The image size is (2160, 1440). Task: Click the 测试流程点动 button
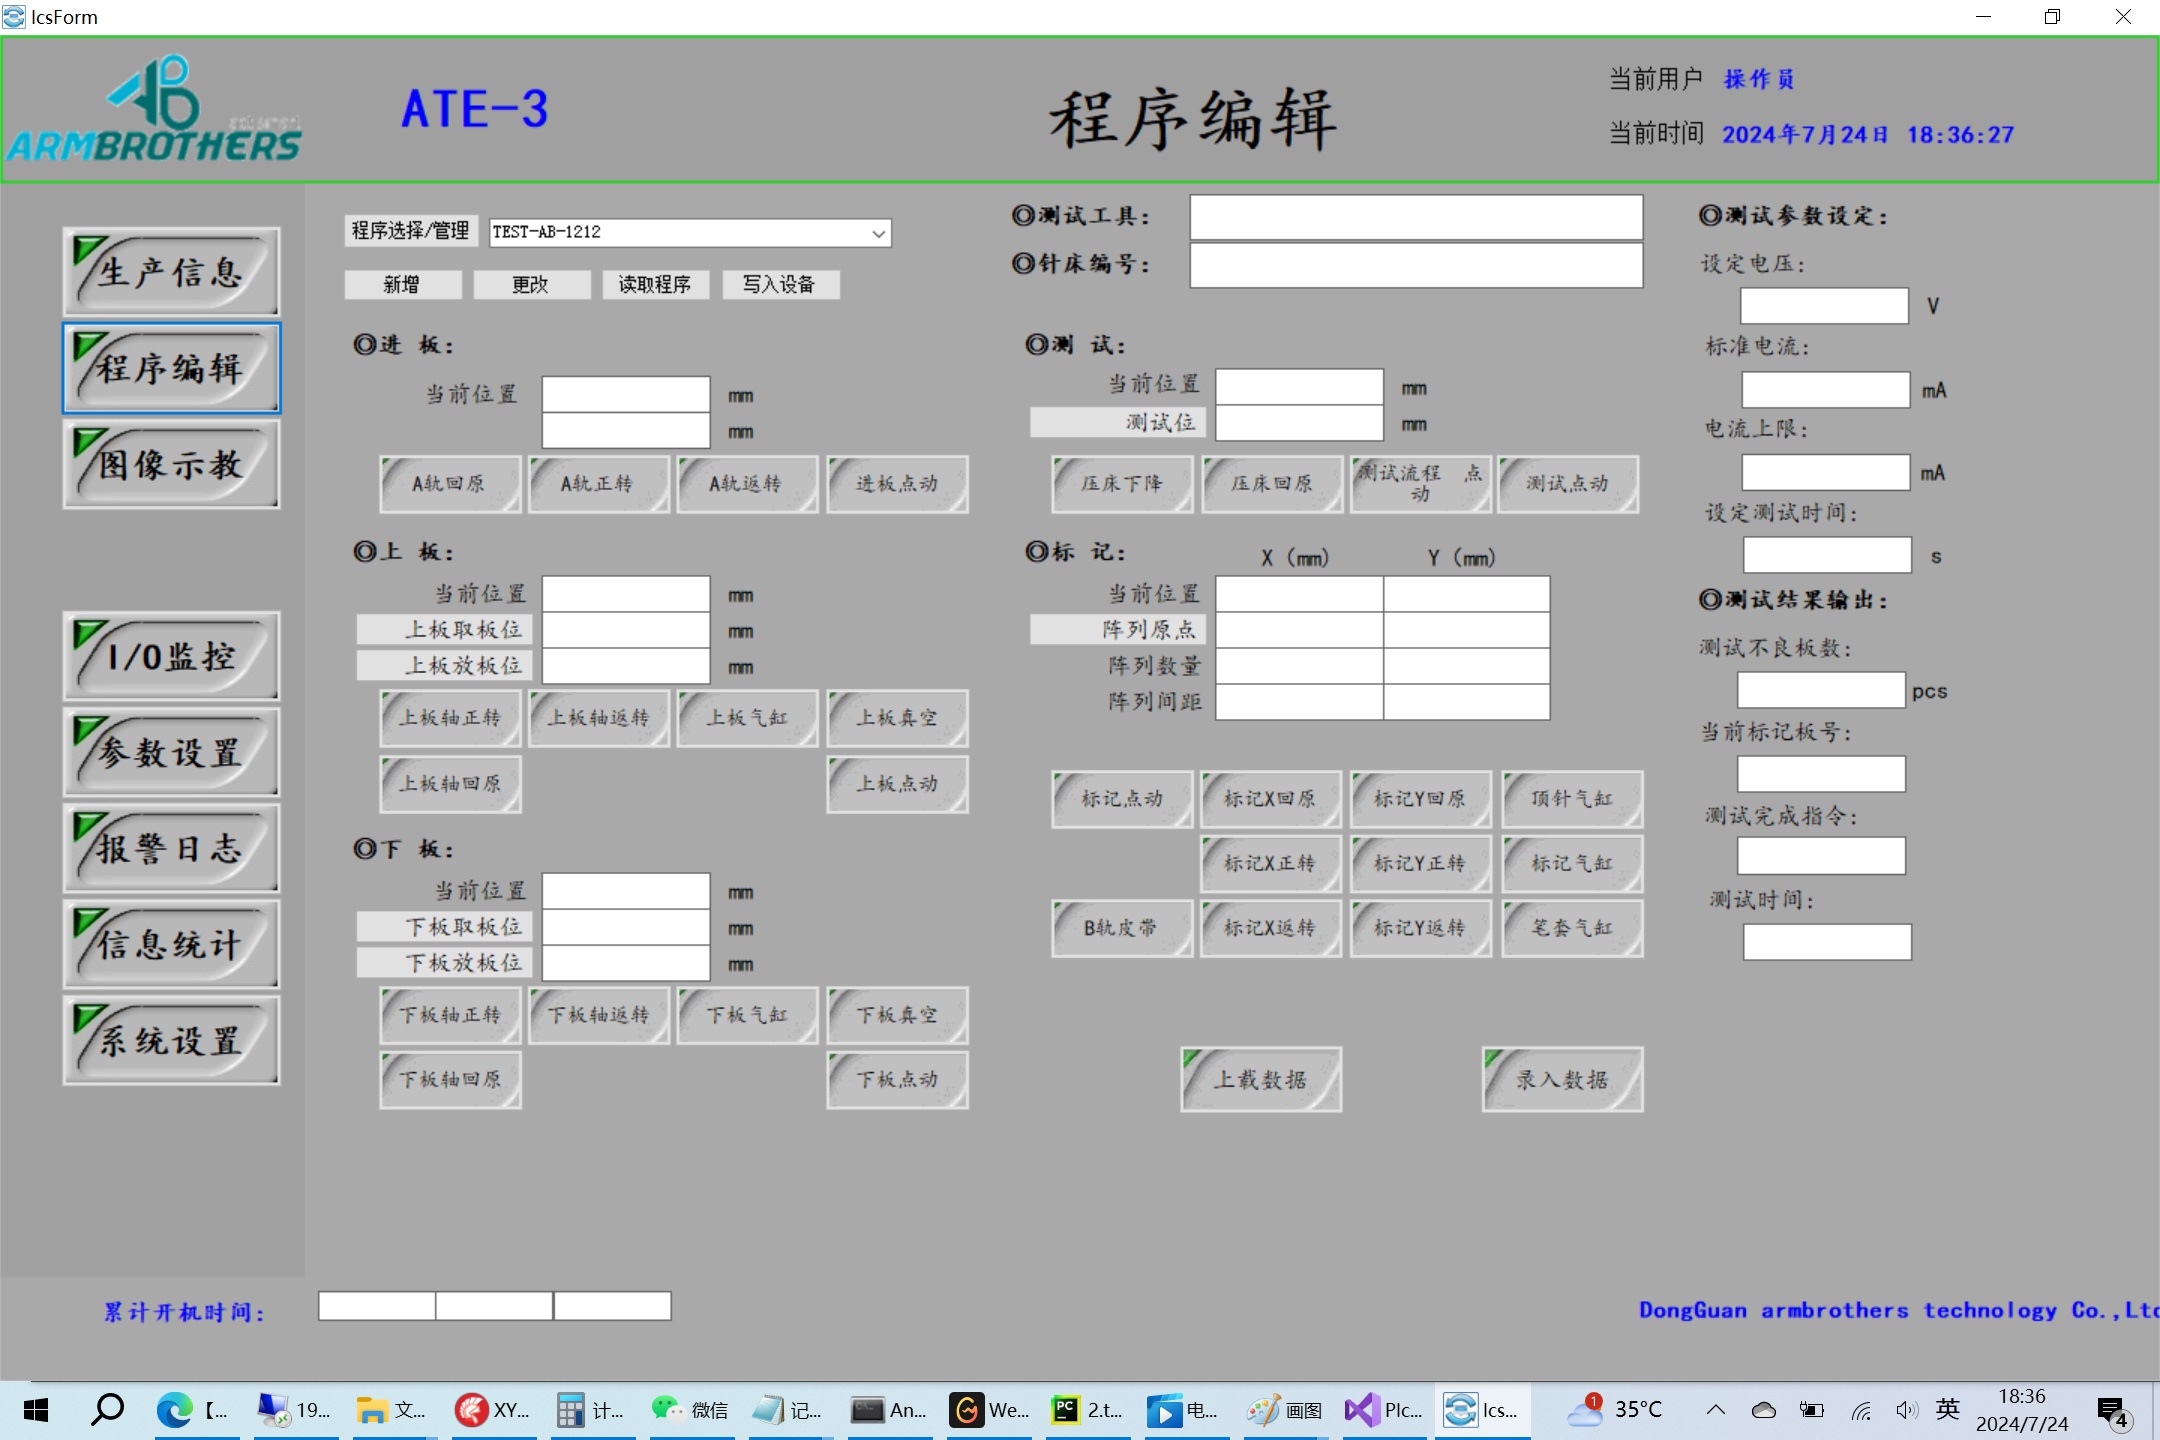(x=1420, y=484)
